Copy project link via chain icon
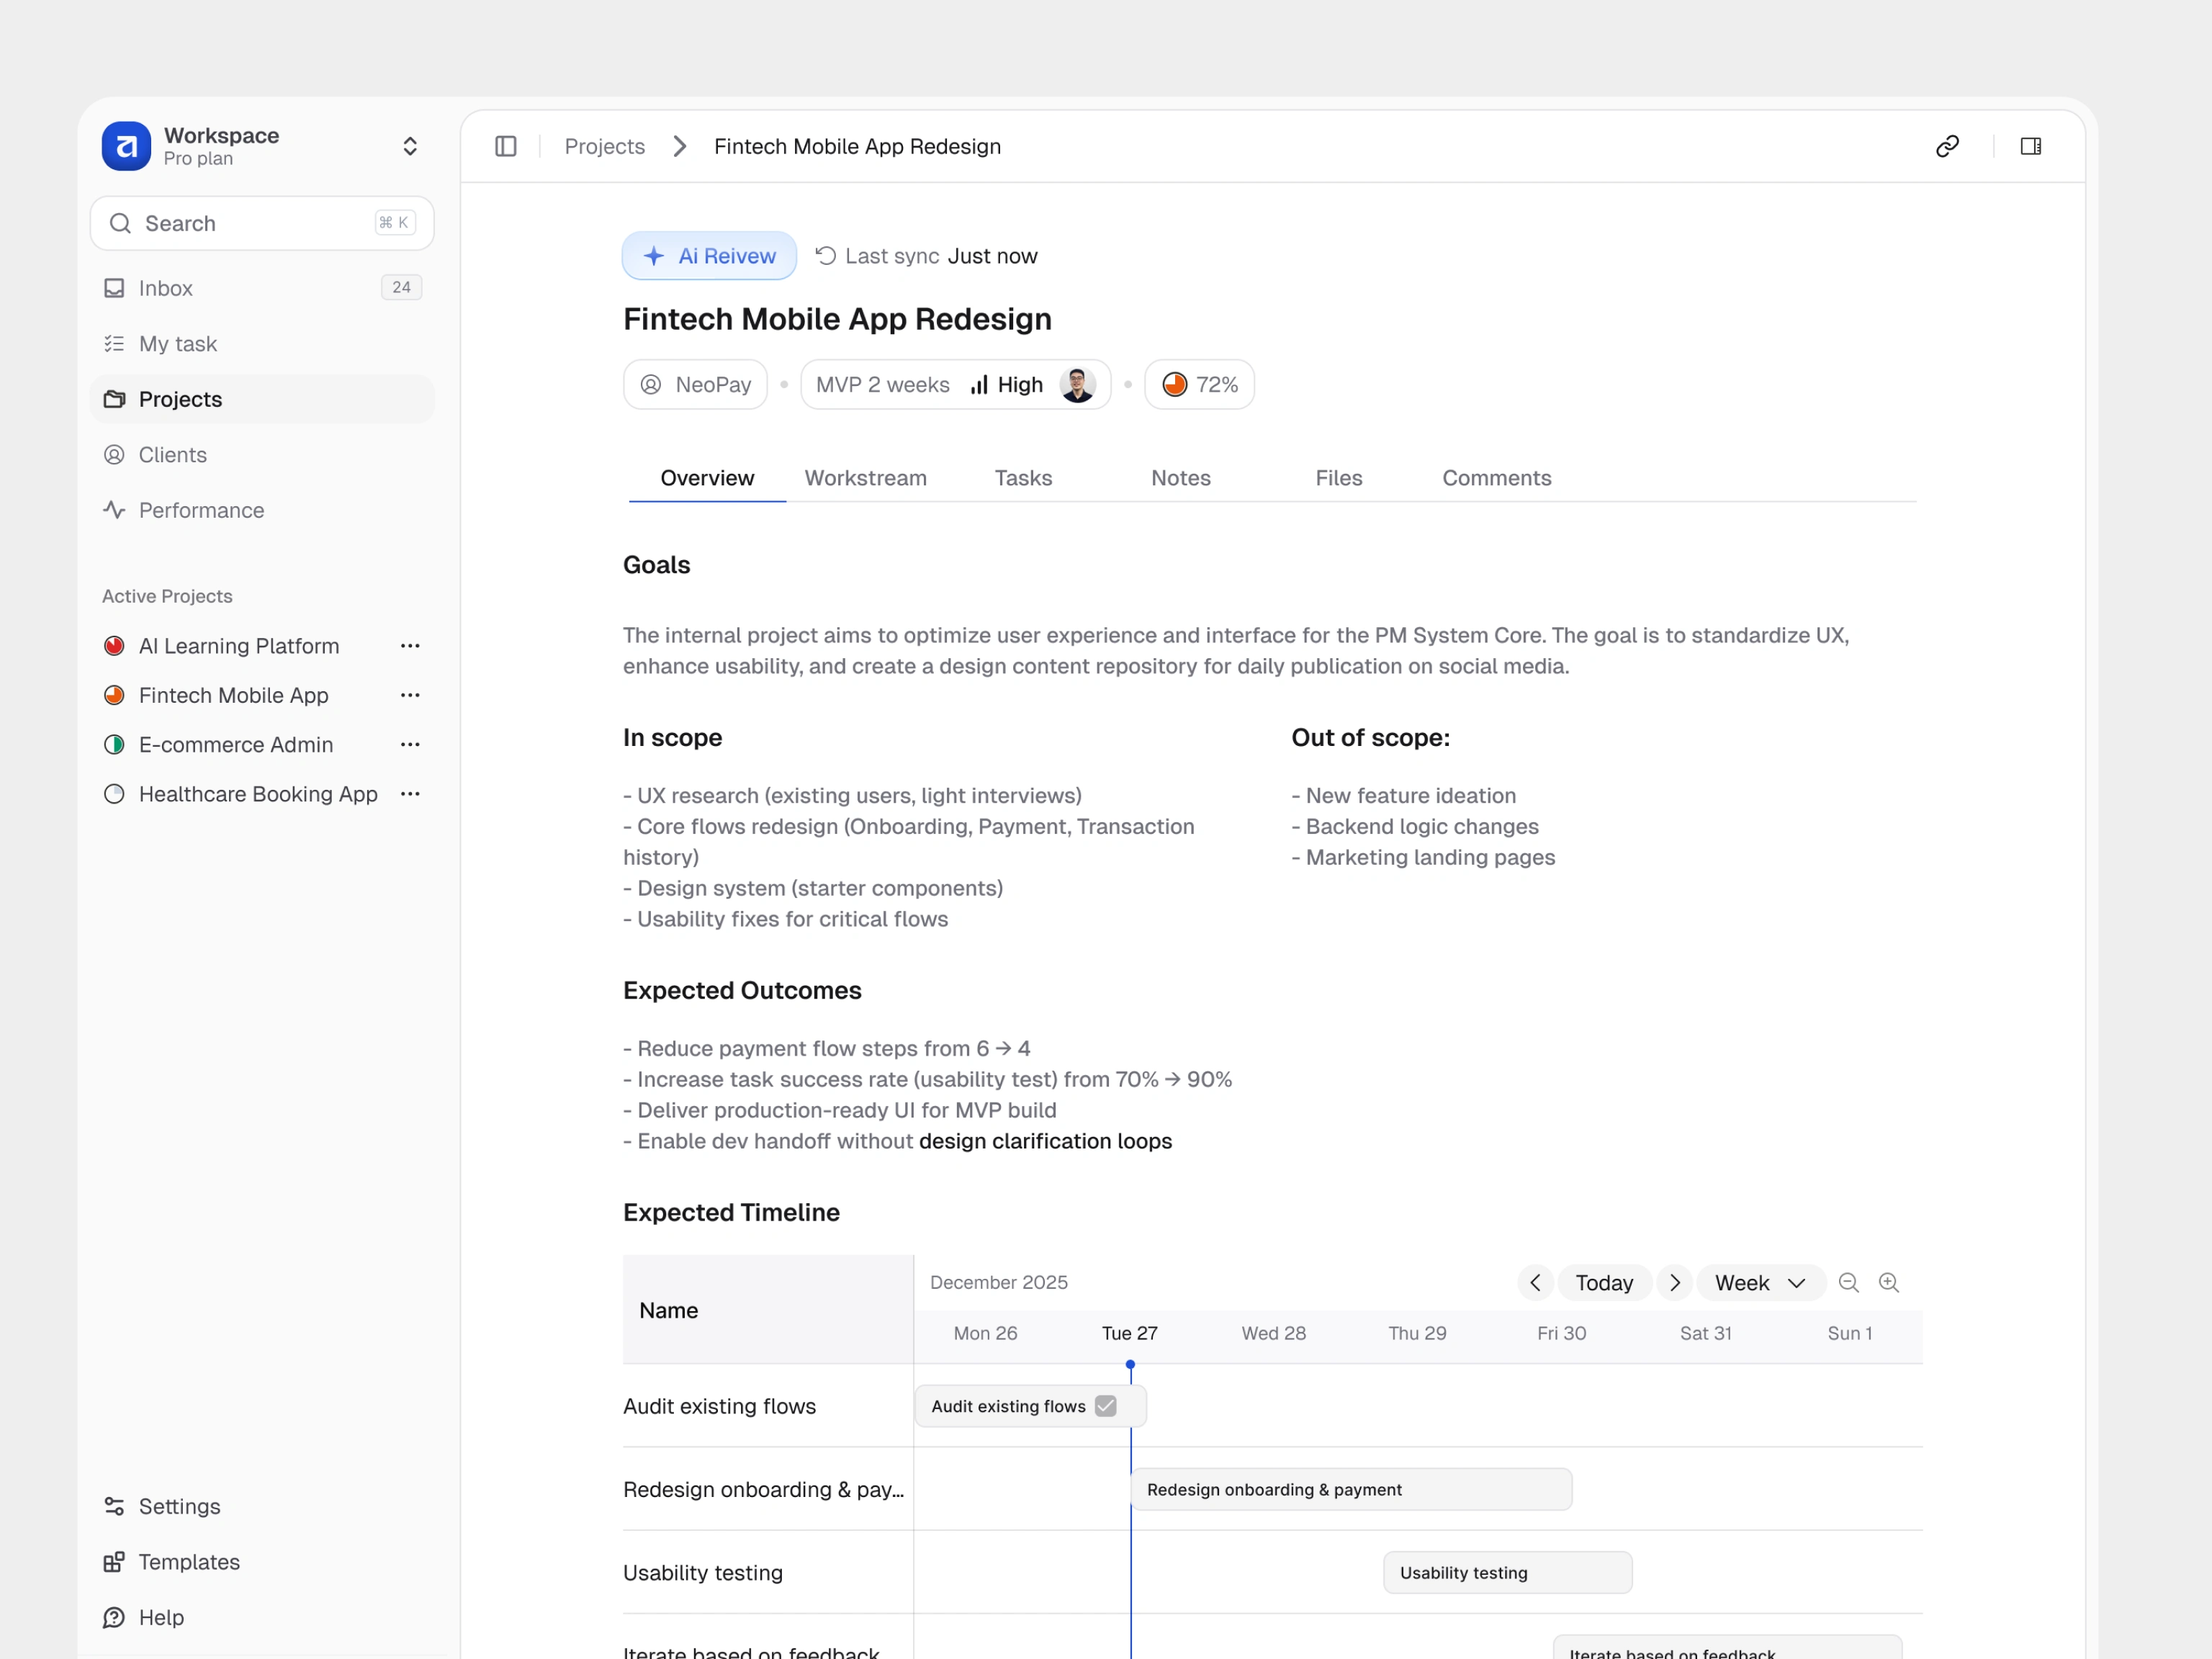The image size is (2212, 1659). (1946, 147)
